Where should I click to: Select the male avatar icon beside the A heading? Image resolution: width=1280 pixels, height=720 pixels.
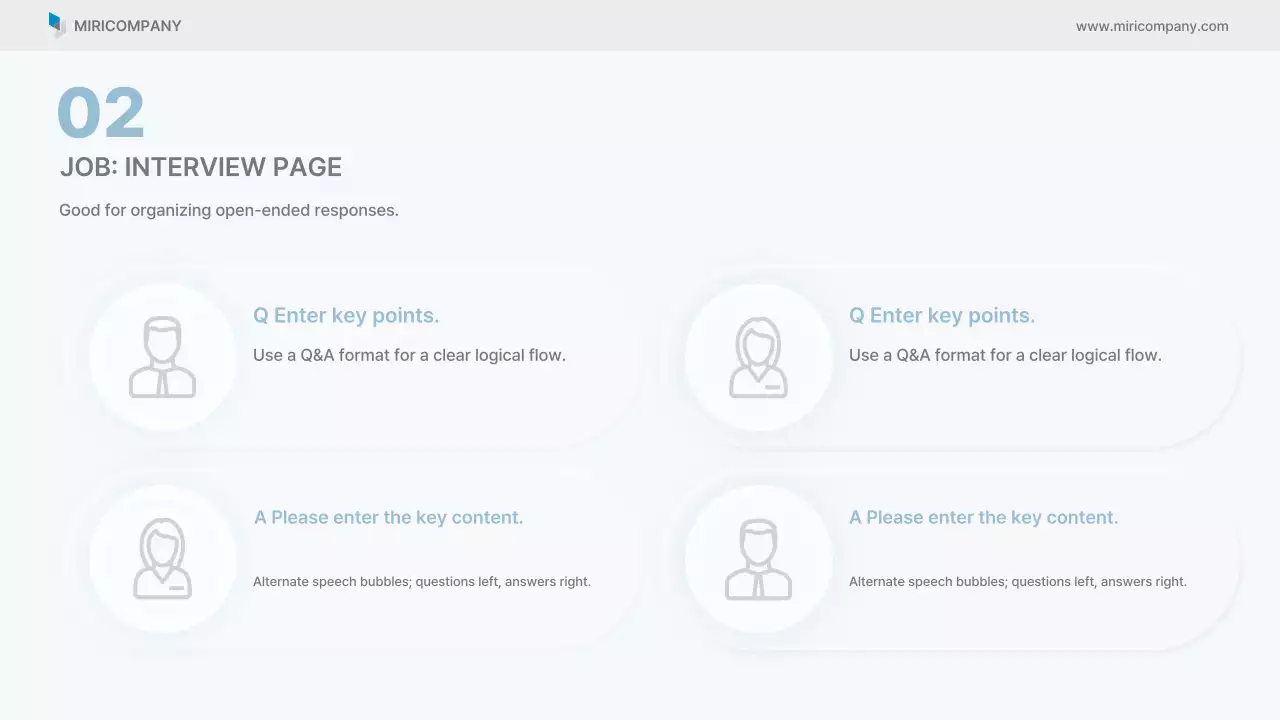[758, 558]
